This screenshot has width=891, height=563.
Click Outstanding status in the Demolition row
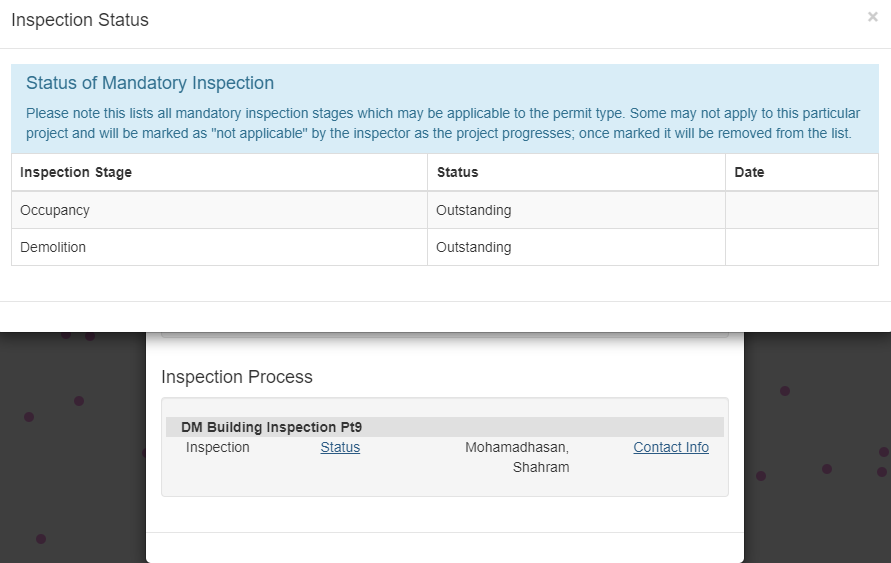[474, 247]
